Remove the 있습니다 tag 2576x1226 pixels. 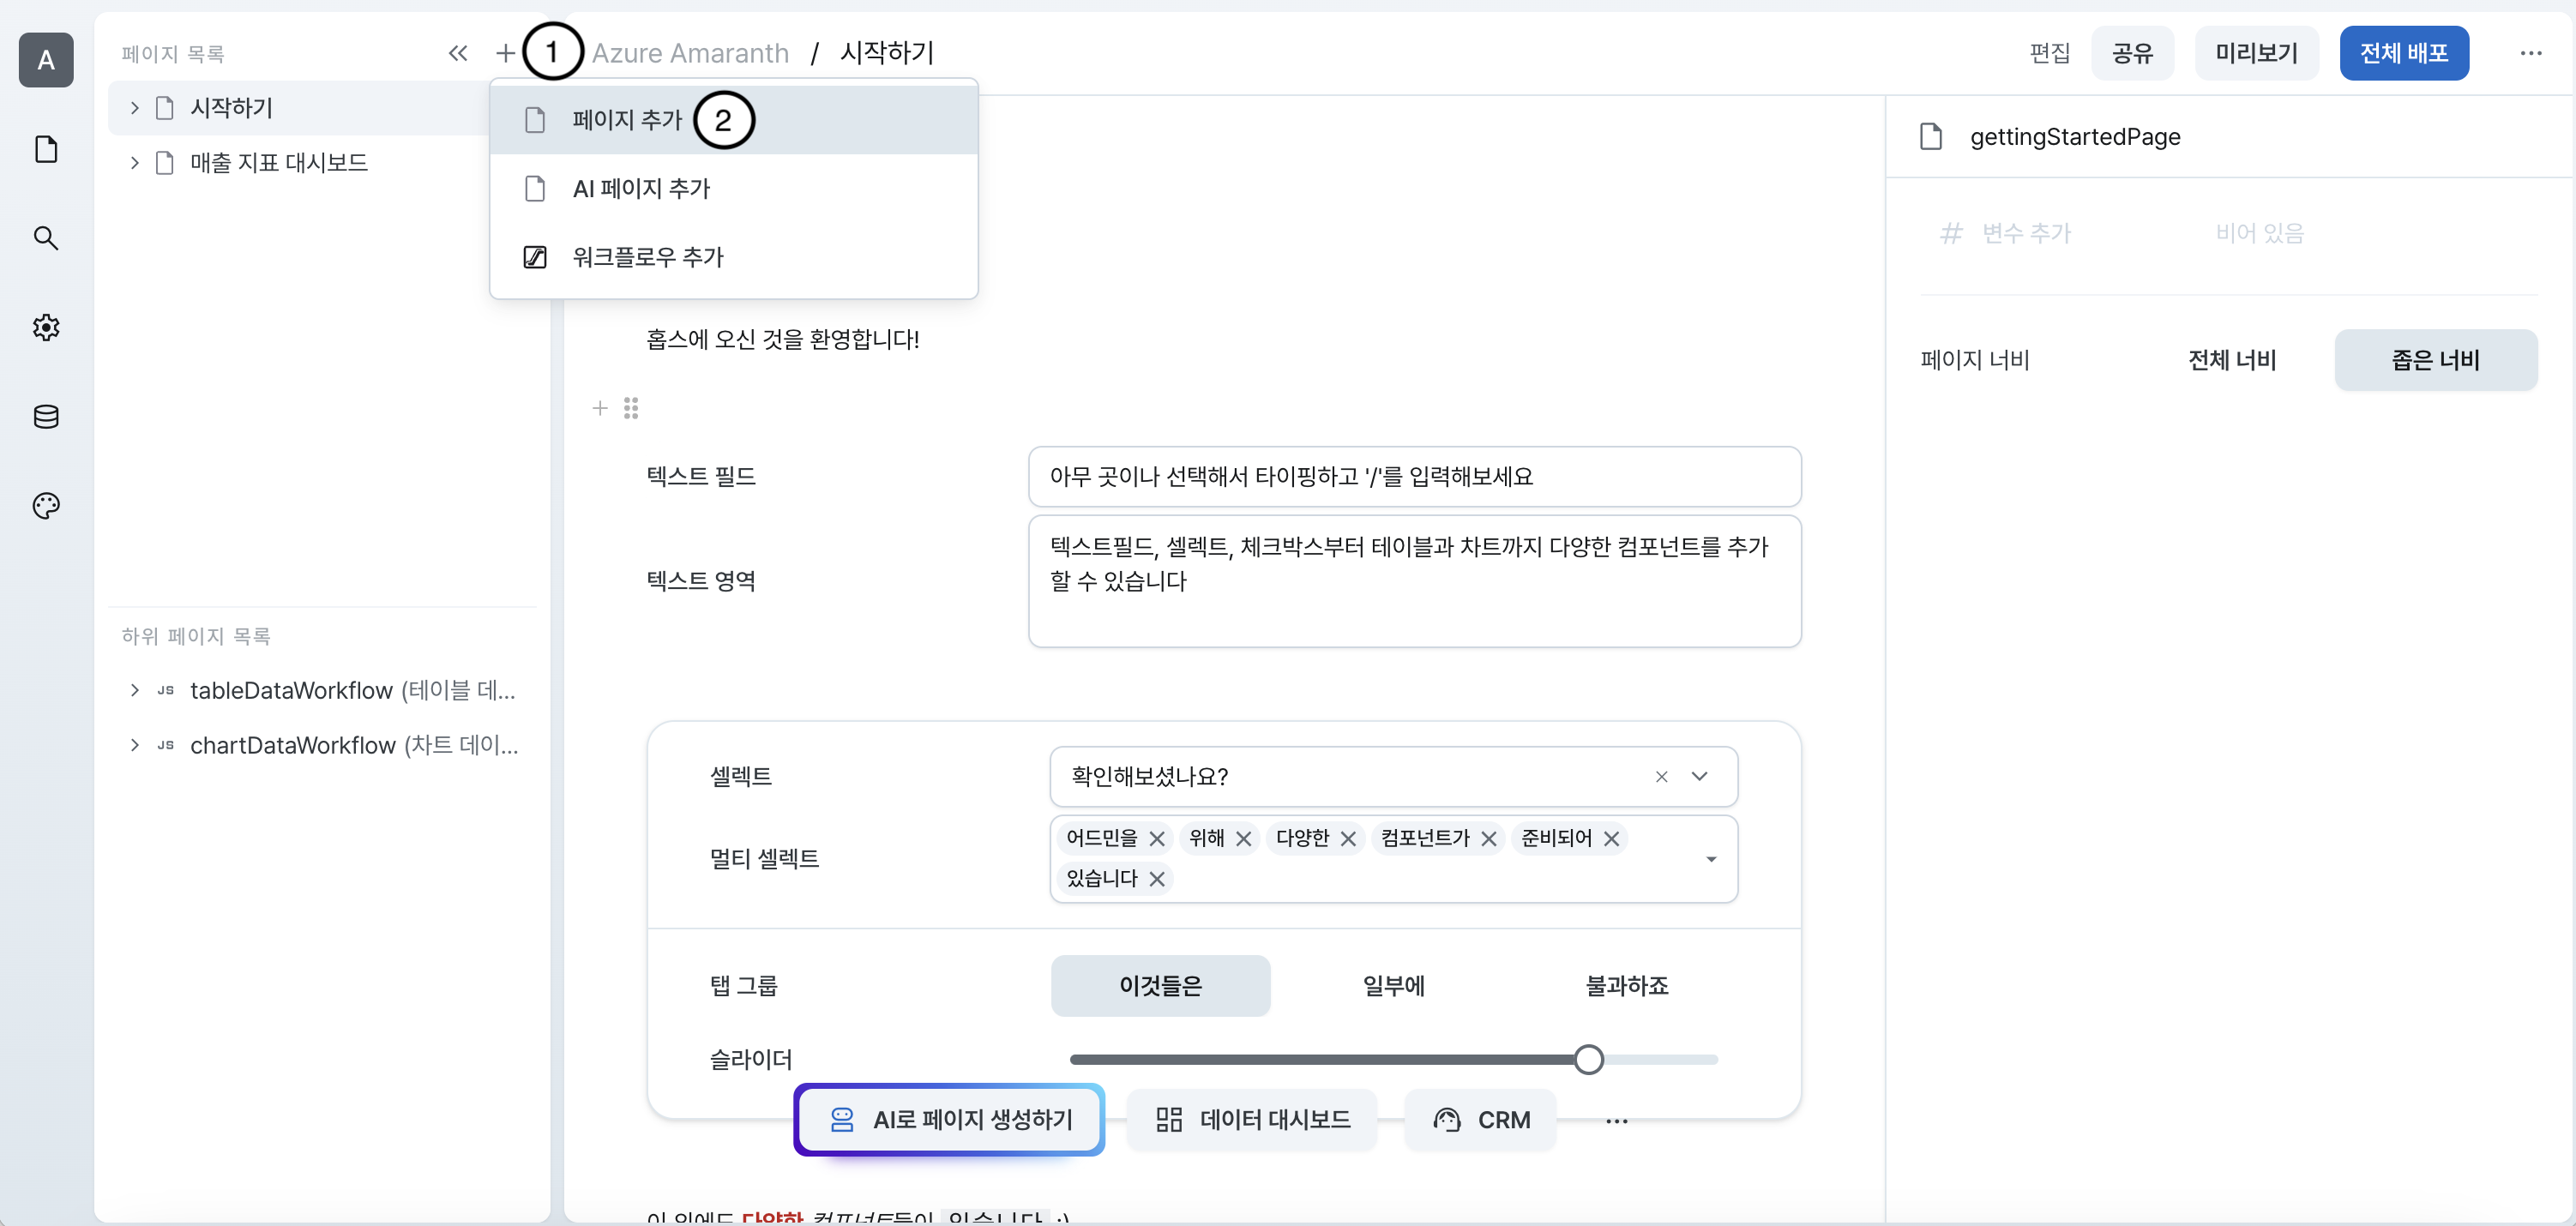1157,879
